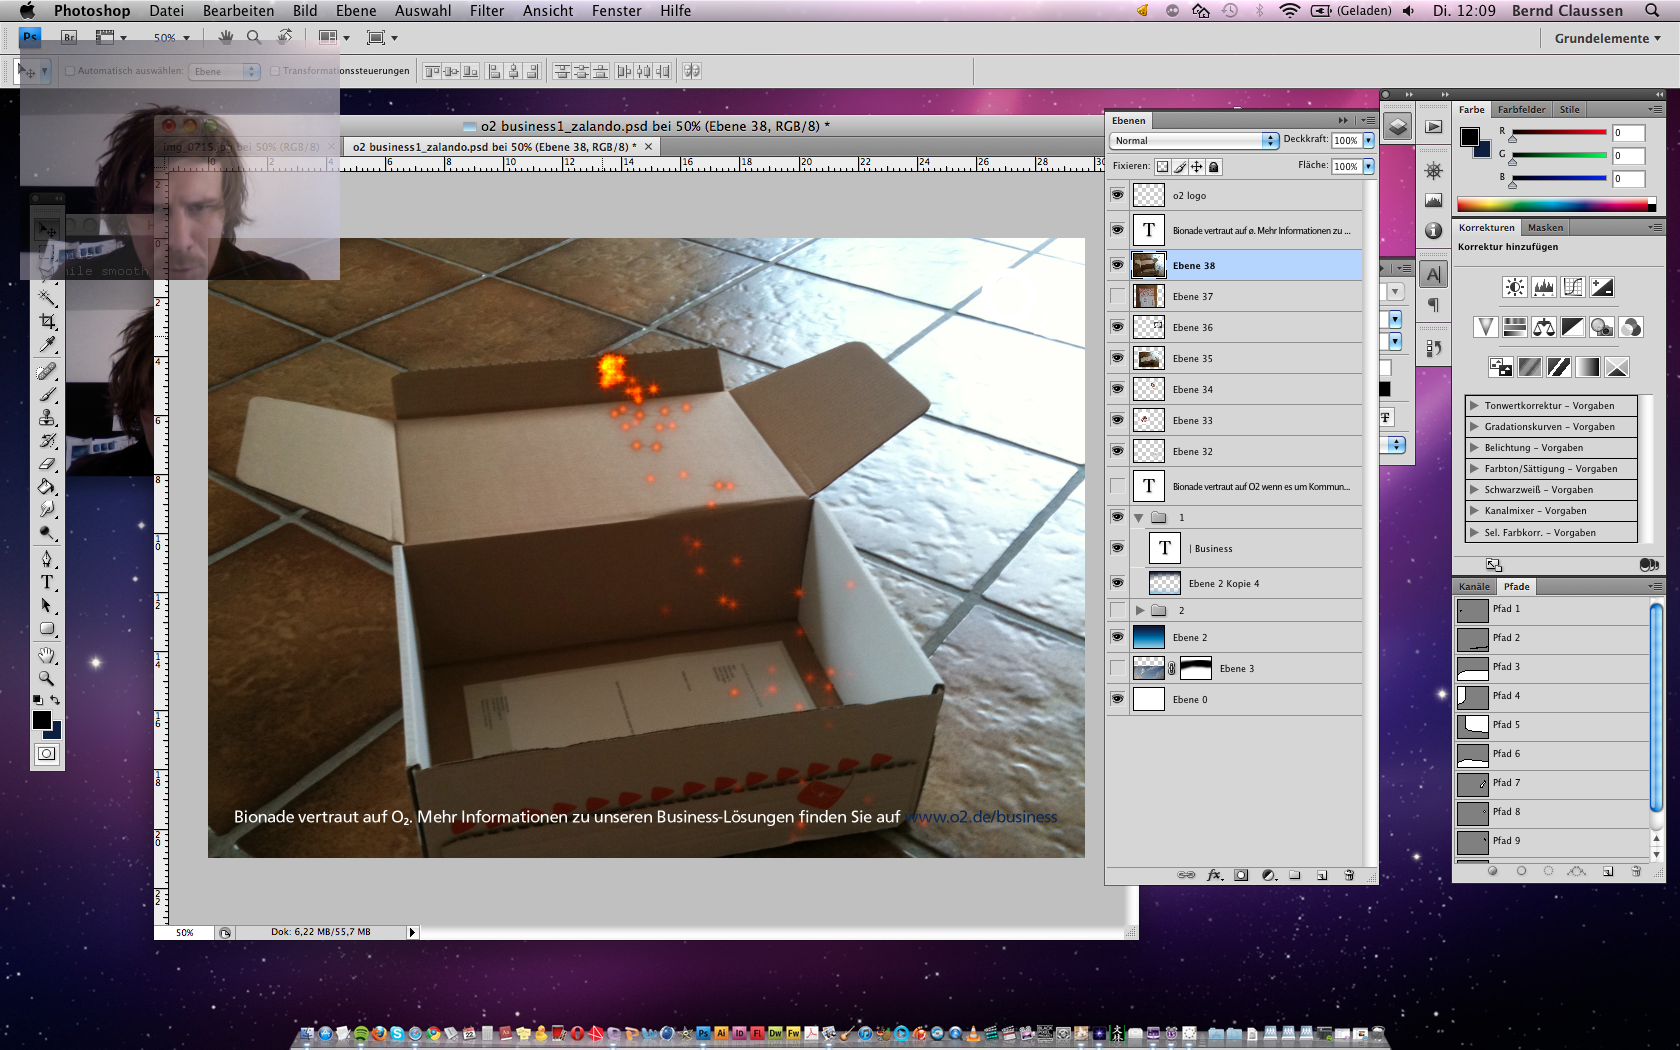The width and height of the screenshot is (1680, 1050).
Task: Switch to the Kanäle tab
Action: (1474, 587)
